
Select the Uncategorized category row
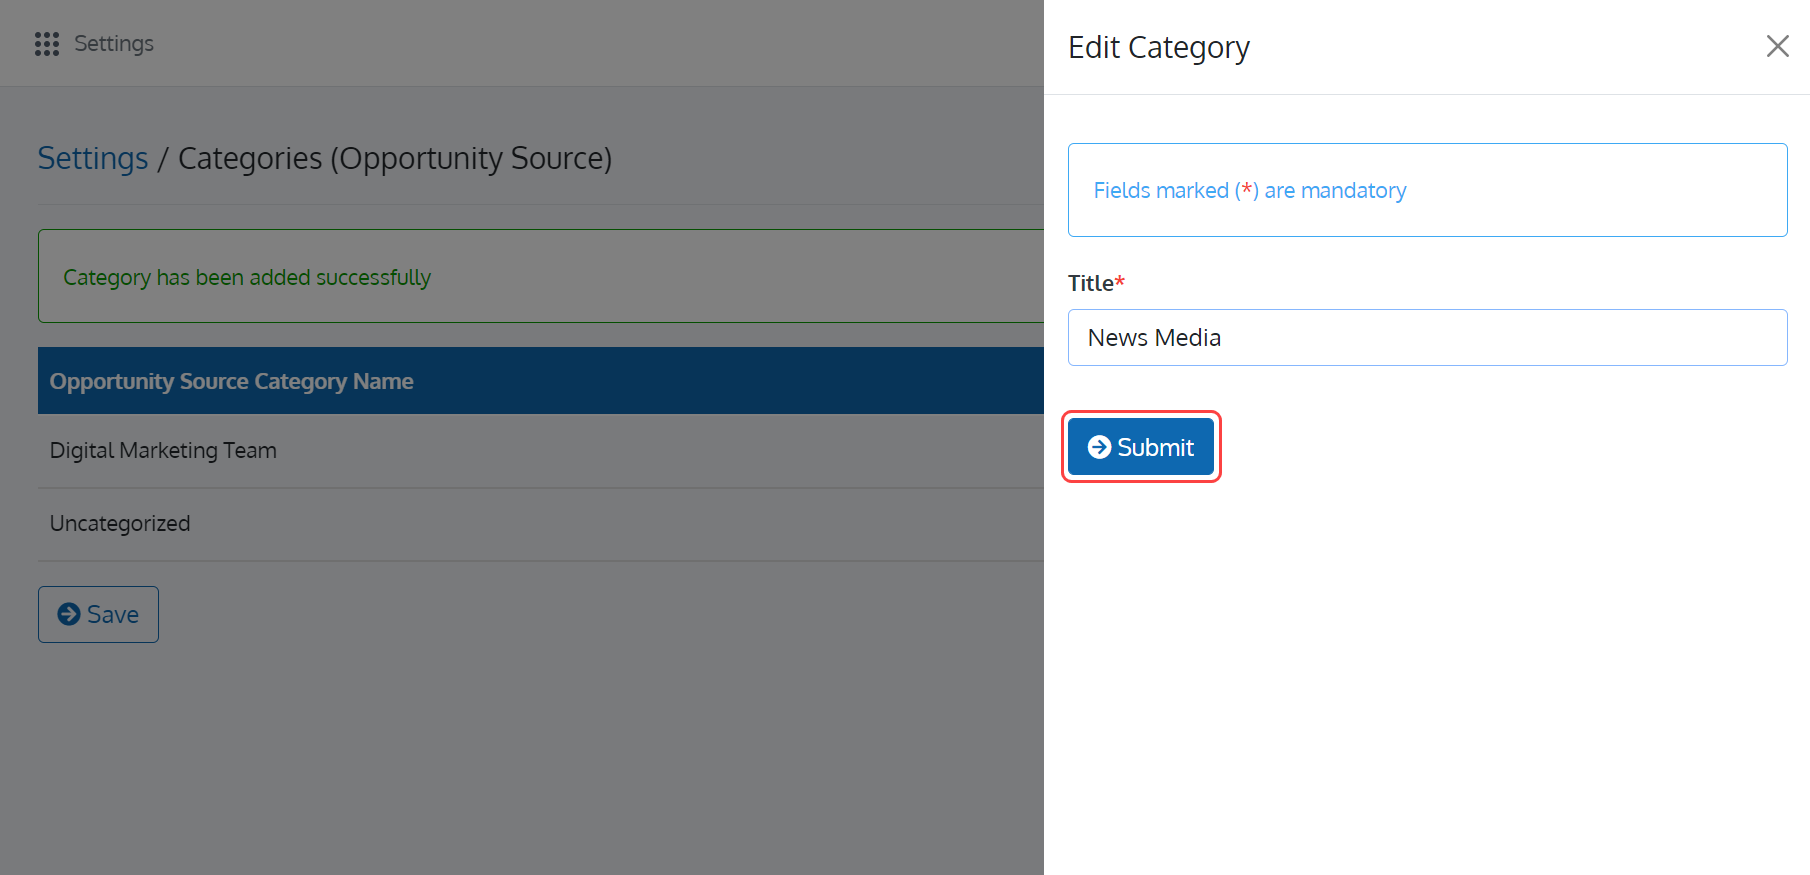120,524
